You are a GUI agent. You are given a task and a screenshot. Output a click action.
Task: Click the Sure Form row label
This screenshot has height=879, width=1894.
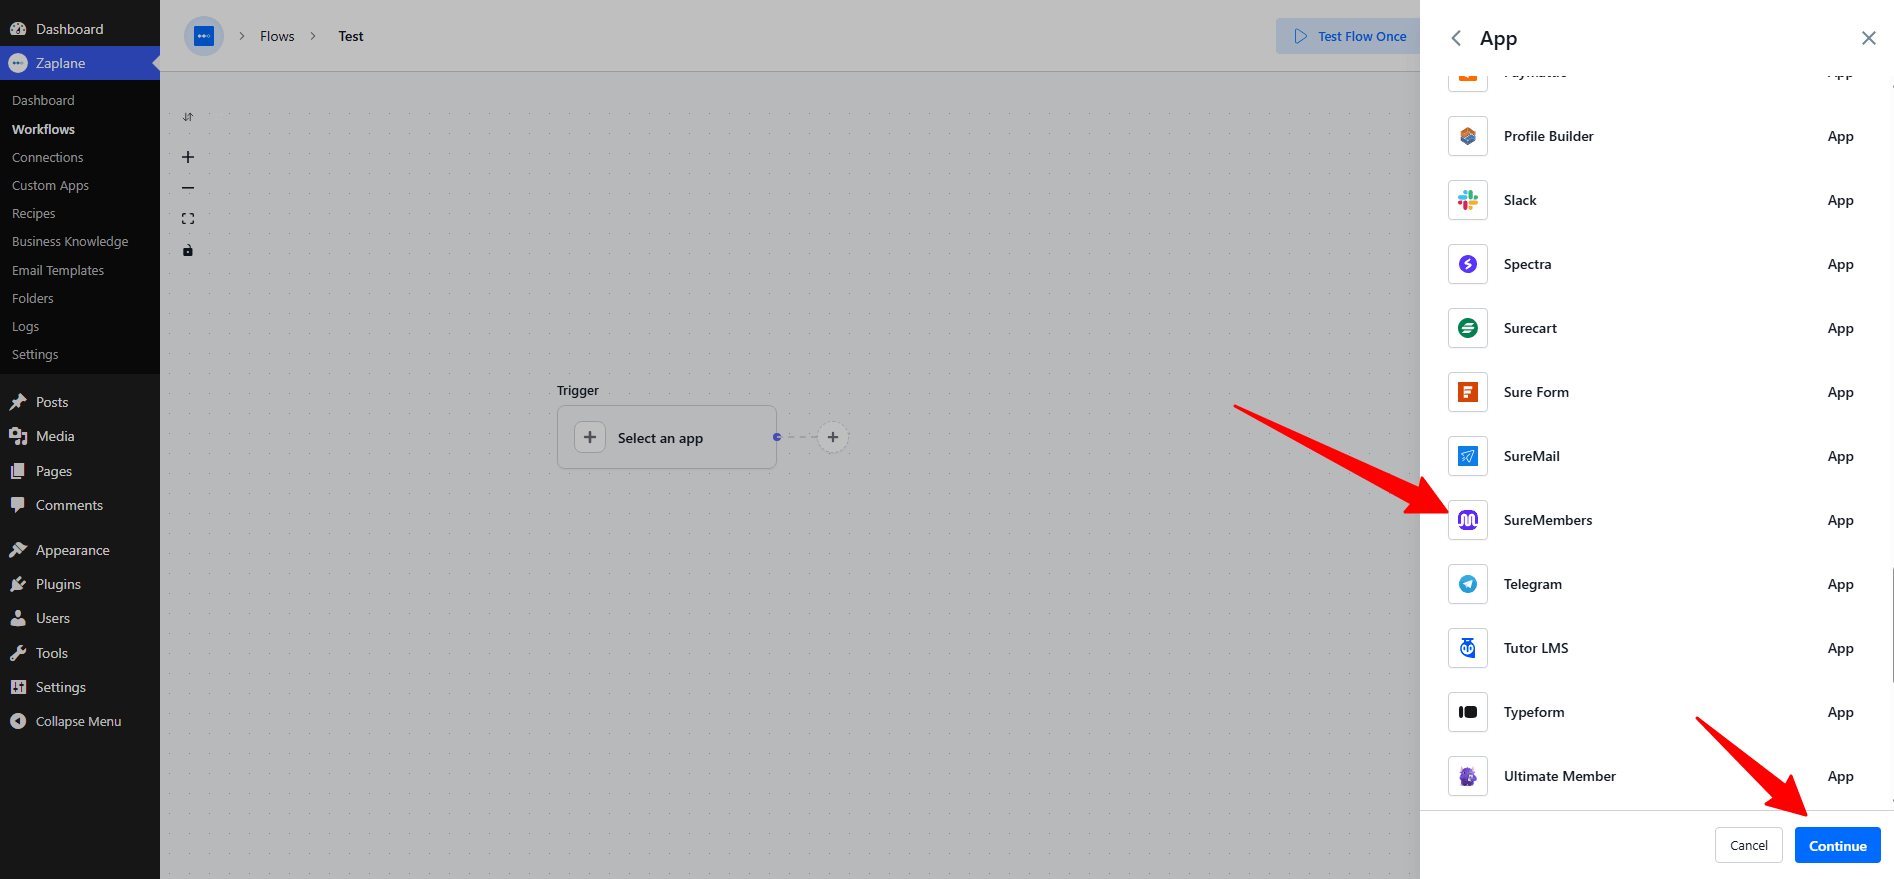[x=1536, y=392]
